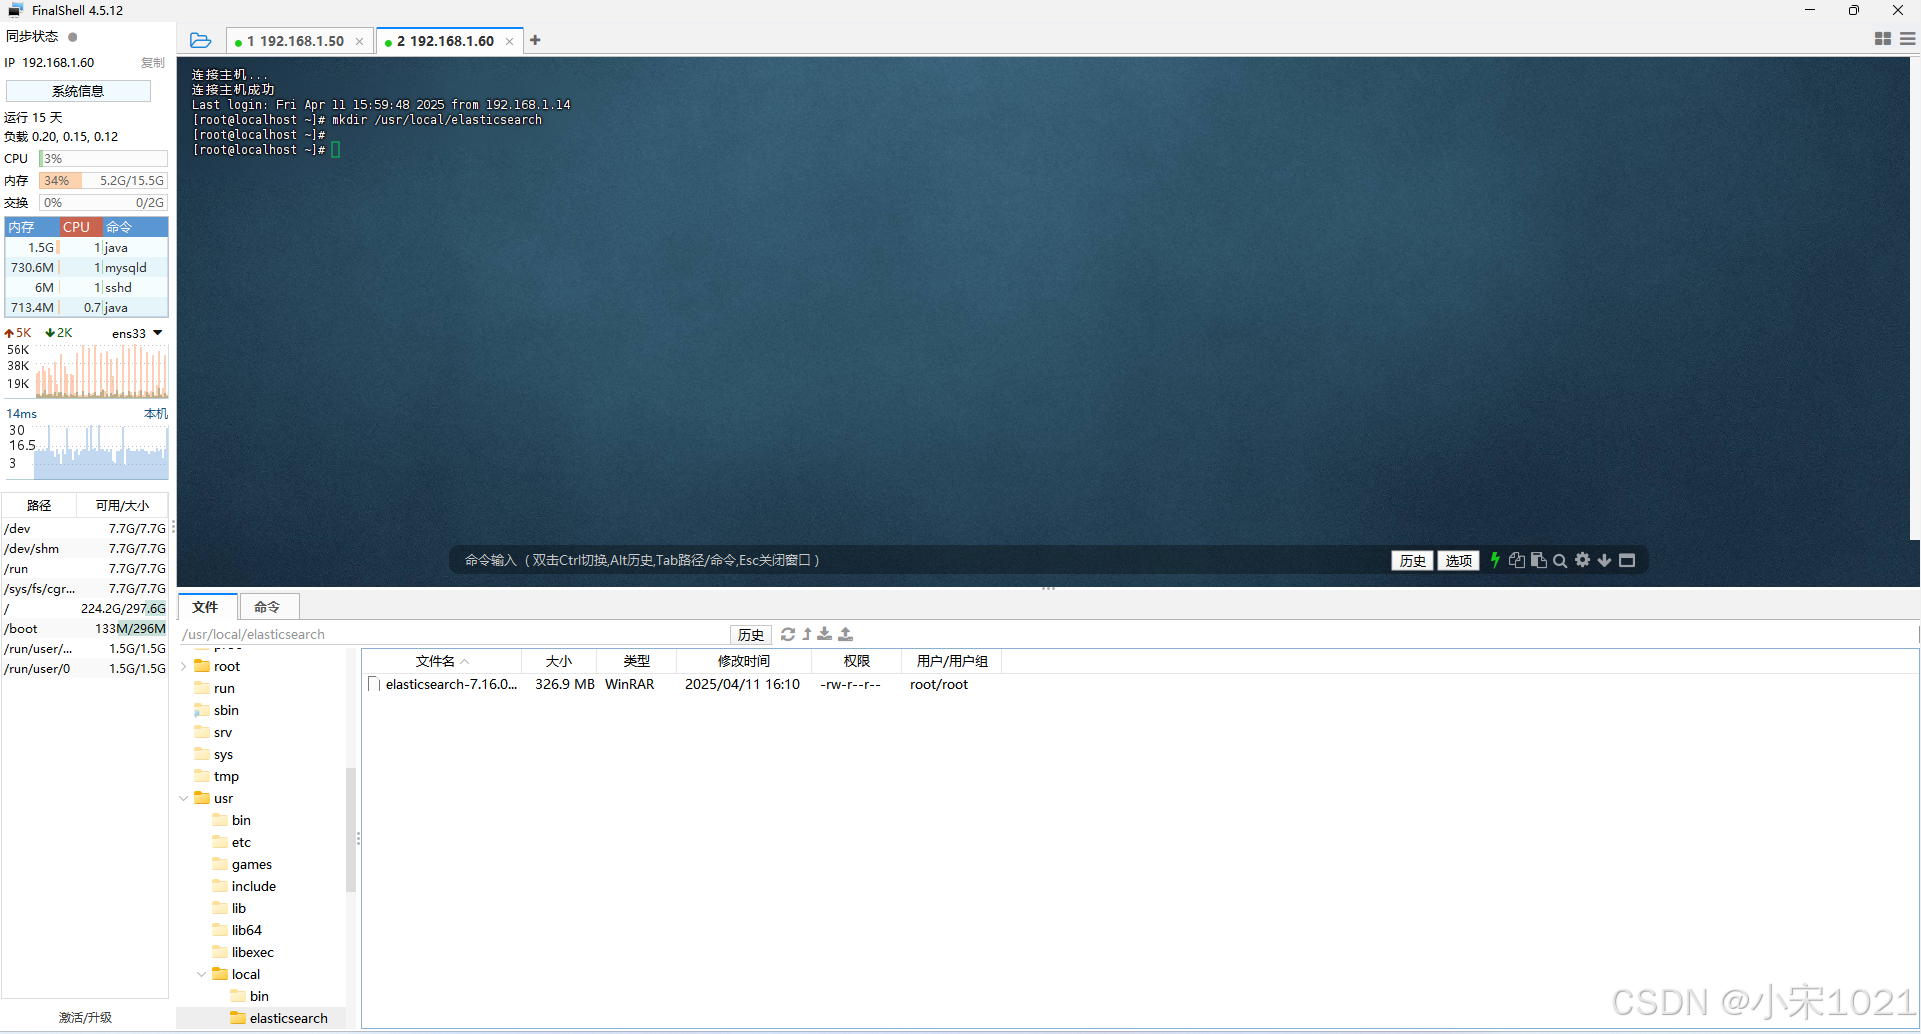Viewport: 1921px width, 1034px height.
Task: Close the 192.168.1.60 tab
Action: (509, 41)
